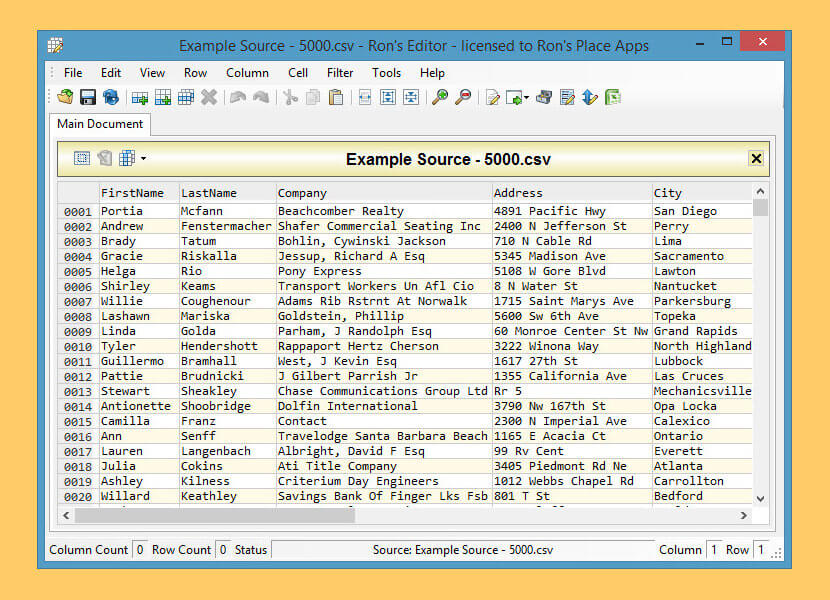Close the Example Source - 5000.csv document panel
Screen dimensions: 830x600
pos(756,158)
